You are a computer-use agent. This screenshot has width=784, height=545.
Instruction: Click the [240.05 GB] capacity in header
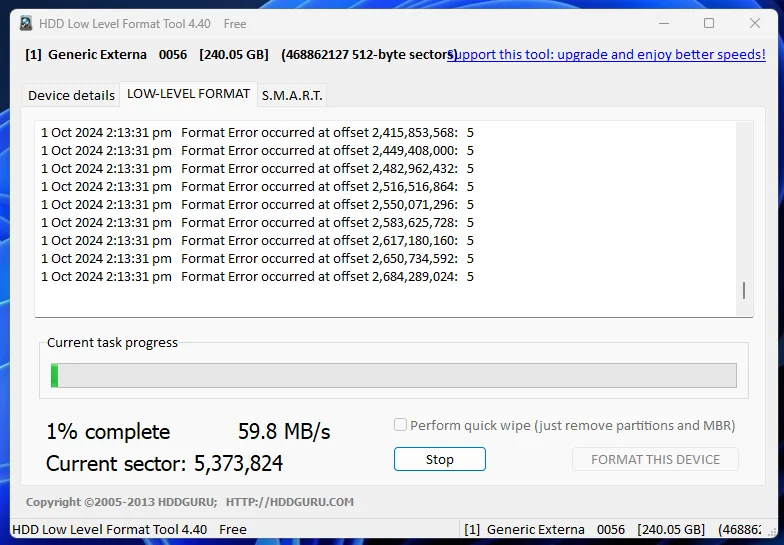point(234,54)
